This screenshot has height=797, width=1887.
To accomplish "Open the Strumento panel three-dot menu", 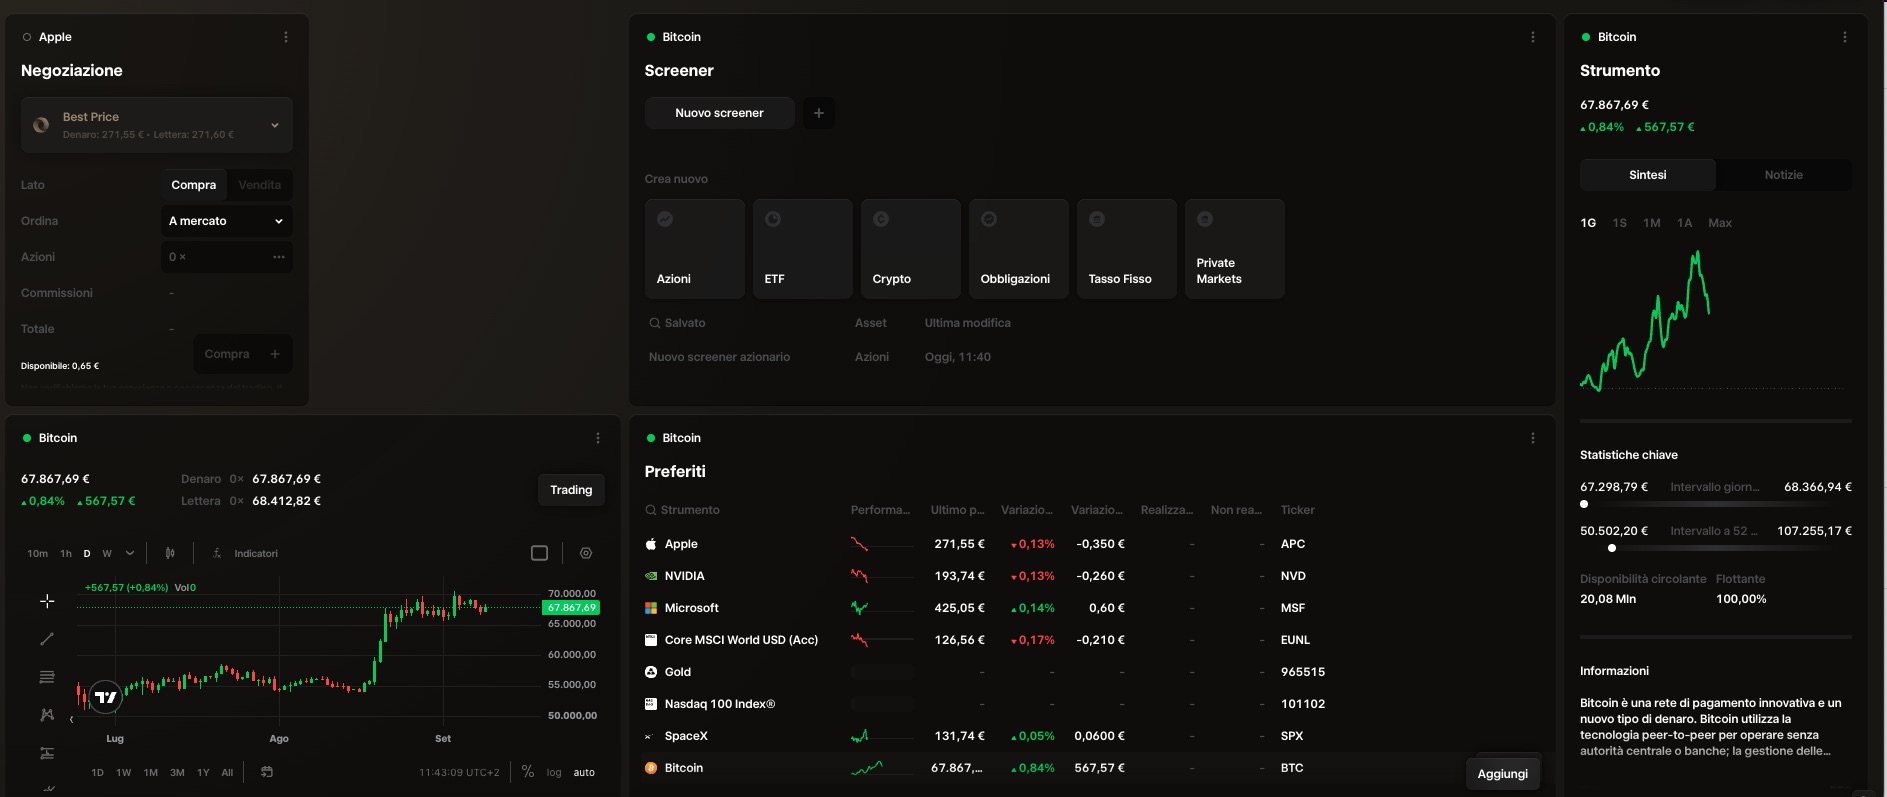I will 1845,37.
